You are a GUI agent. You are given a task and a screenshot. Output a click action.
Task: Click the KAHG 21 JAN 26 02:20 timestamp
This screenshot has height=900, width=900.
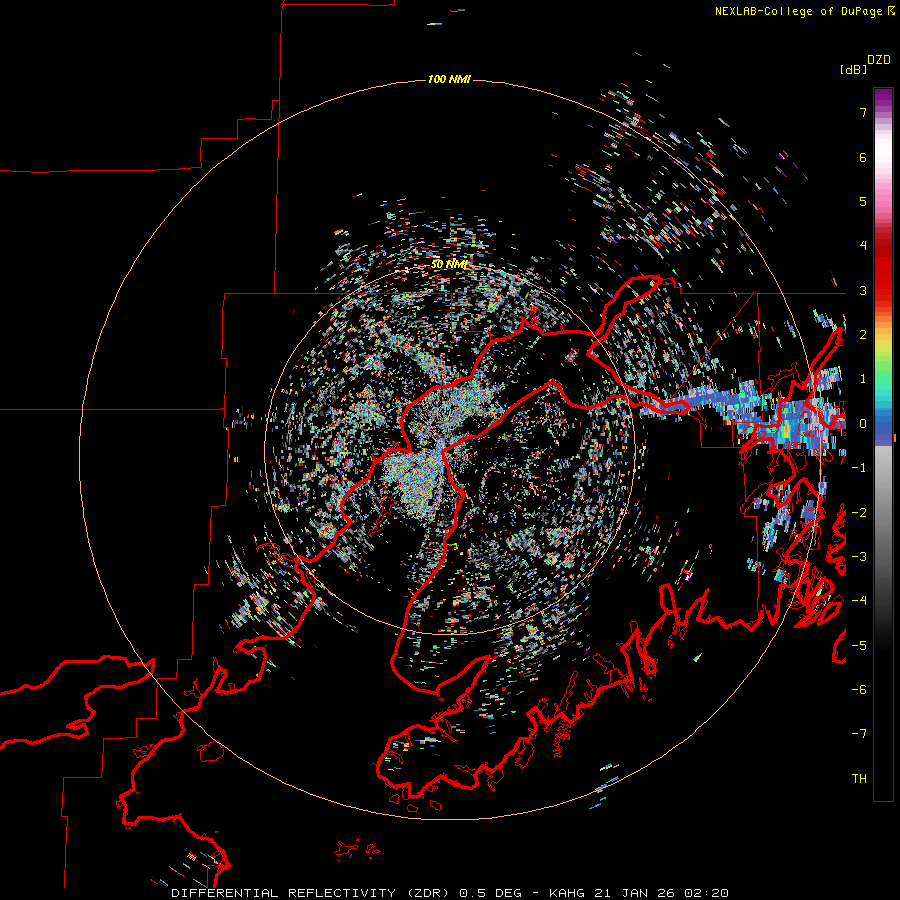(x=639, y=893)
